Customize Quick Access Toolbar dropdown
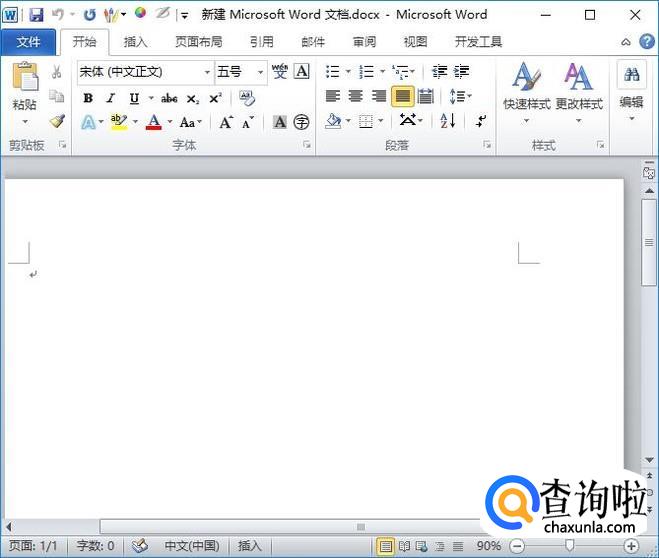This screenshot has width=659, height=558. pos(185,16)
